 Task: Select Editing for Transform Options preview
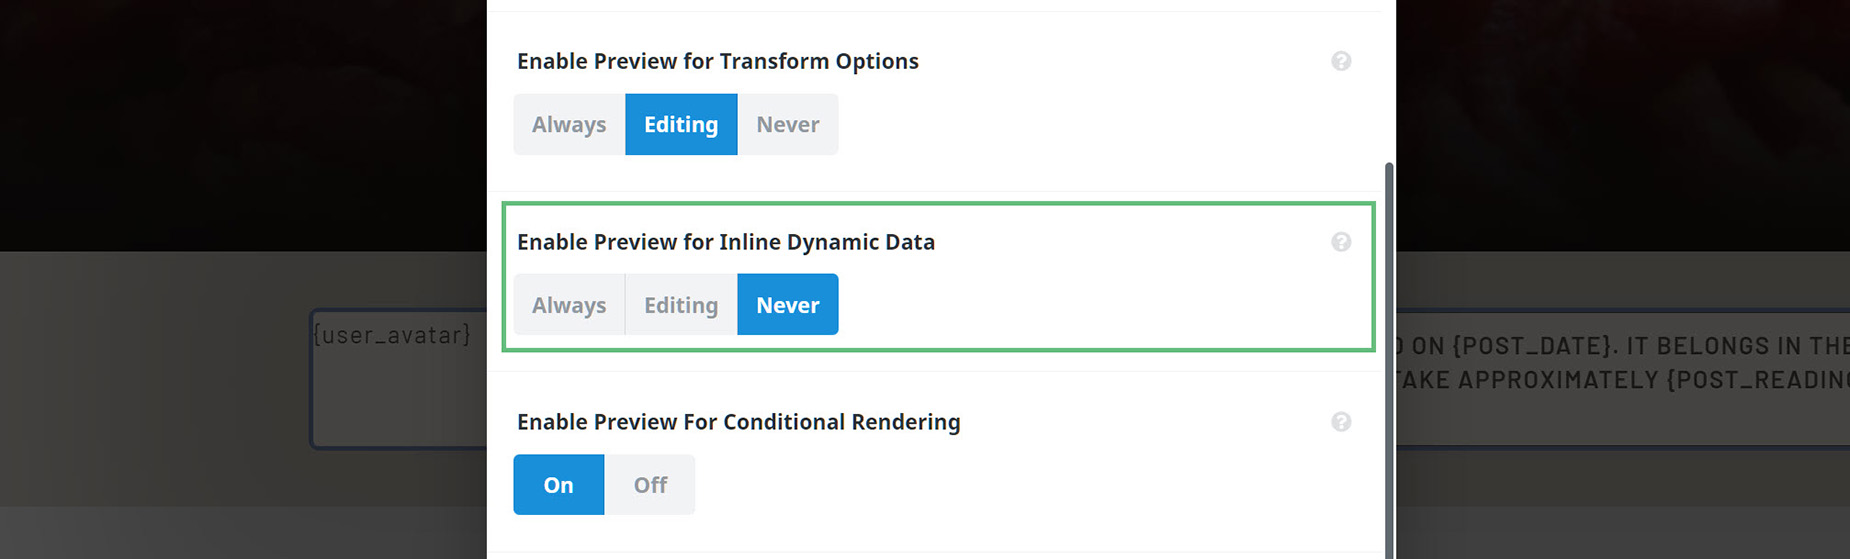(681, 124)
